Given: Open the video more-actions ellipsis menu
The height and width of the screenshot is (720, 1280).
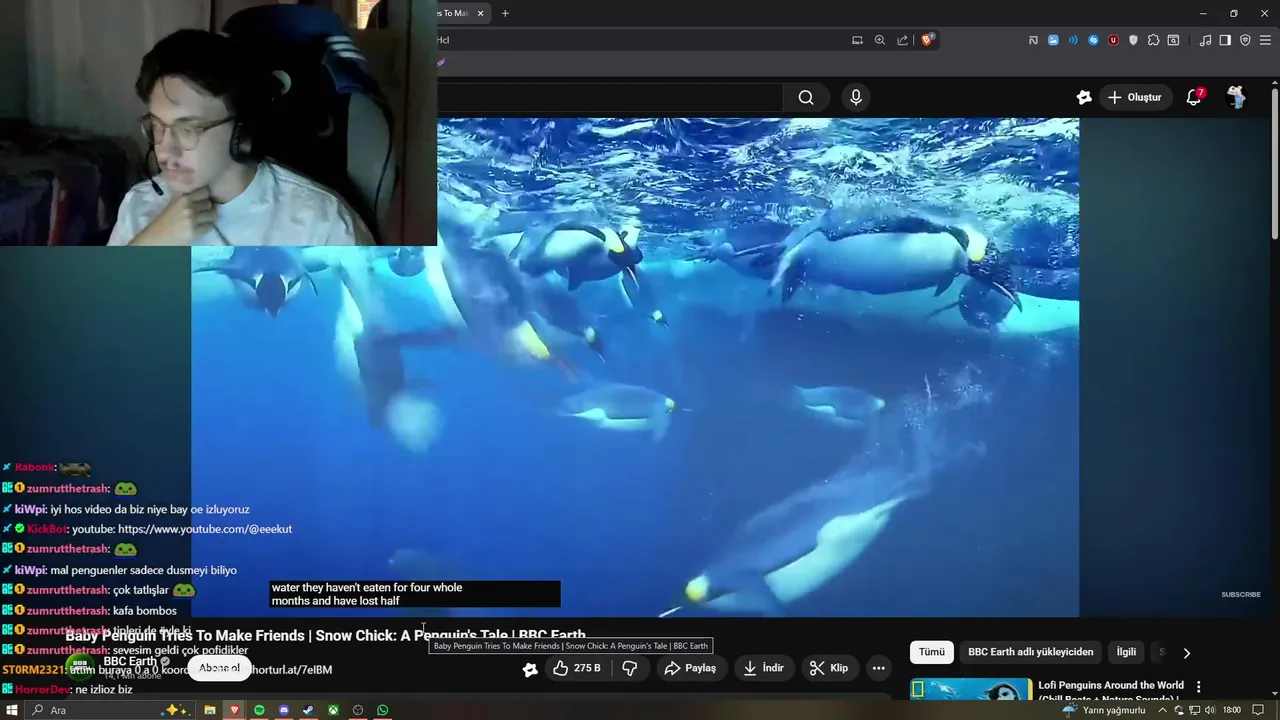Looking at the screenshot, I should 878,668.
